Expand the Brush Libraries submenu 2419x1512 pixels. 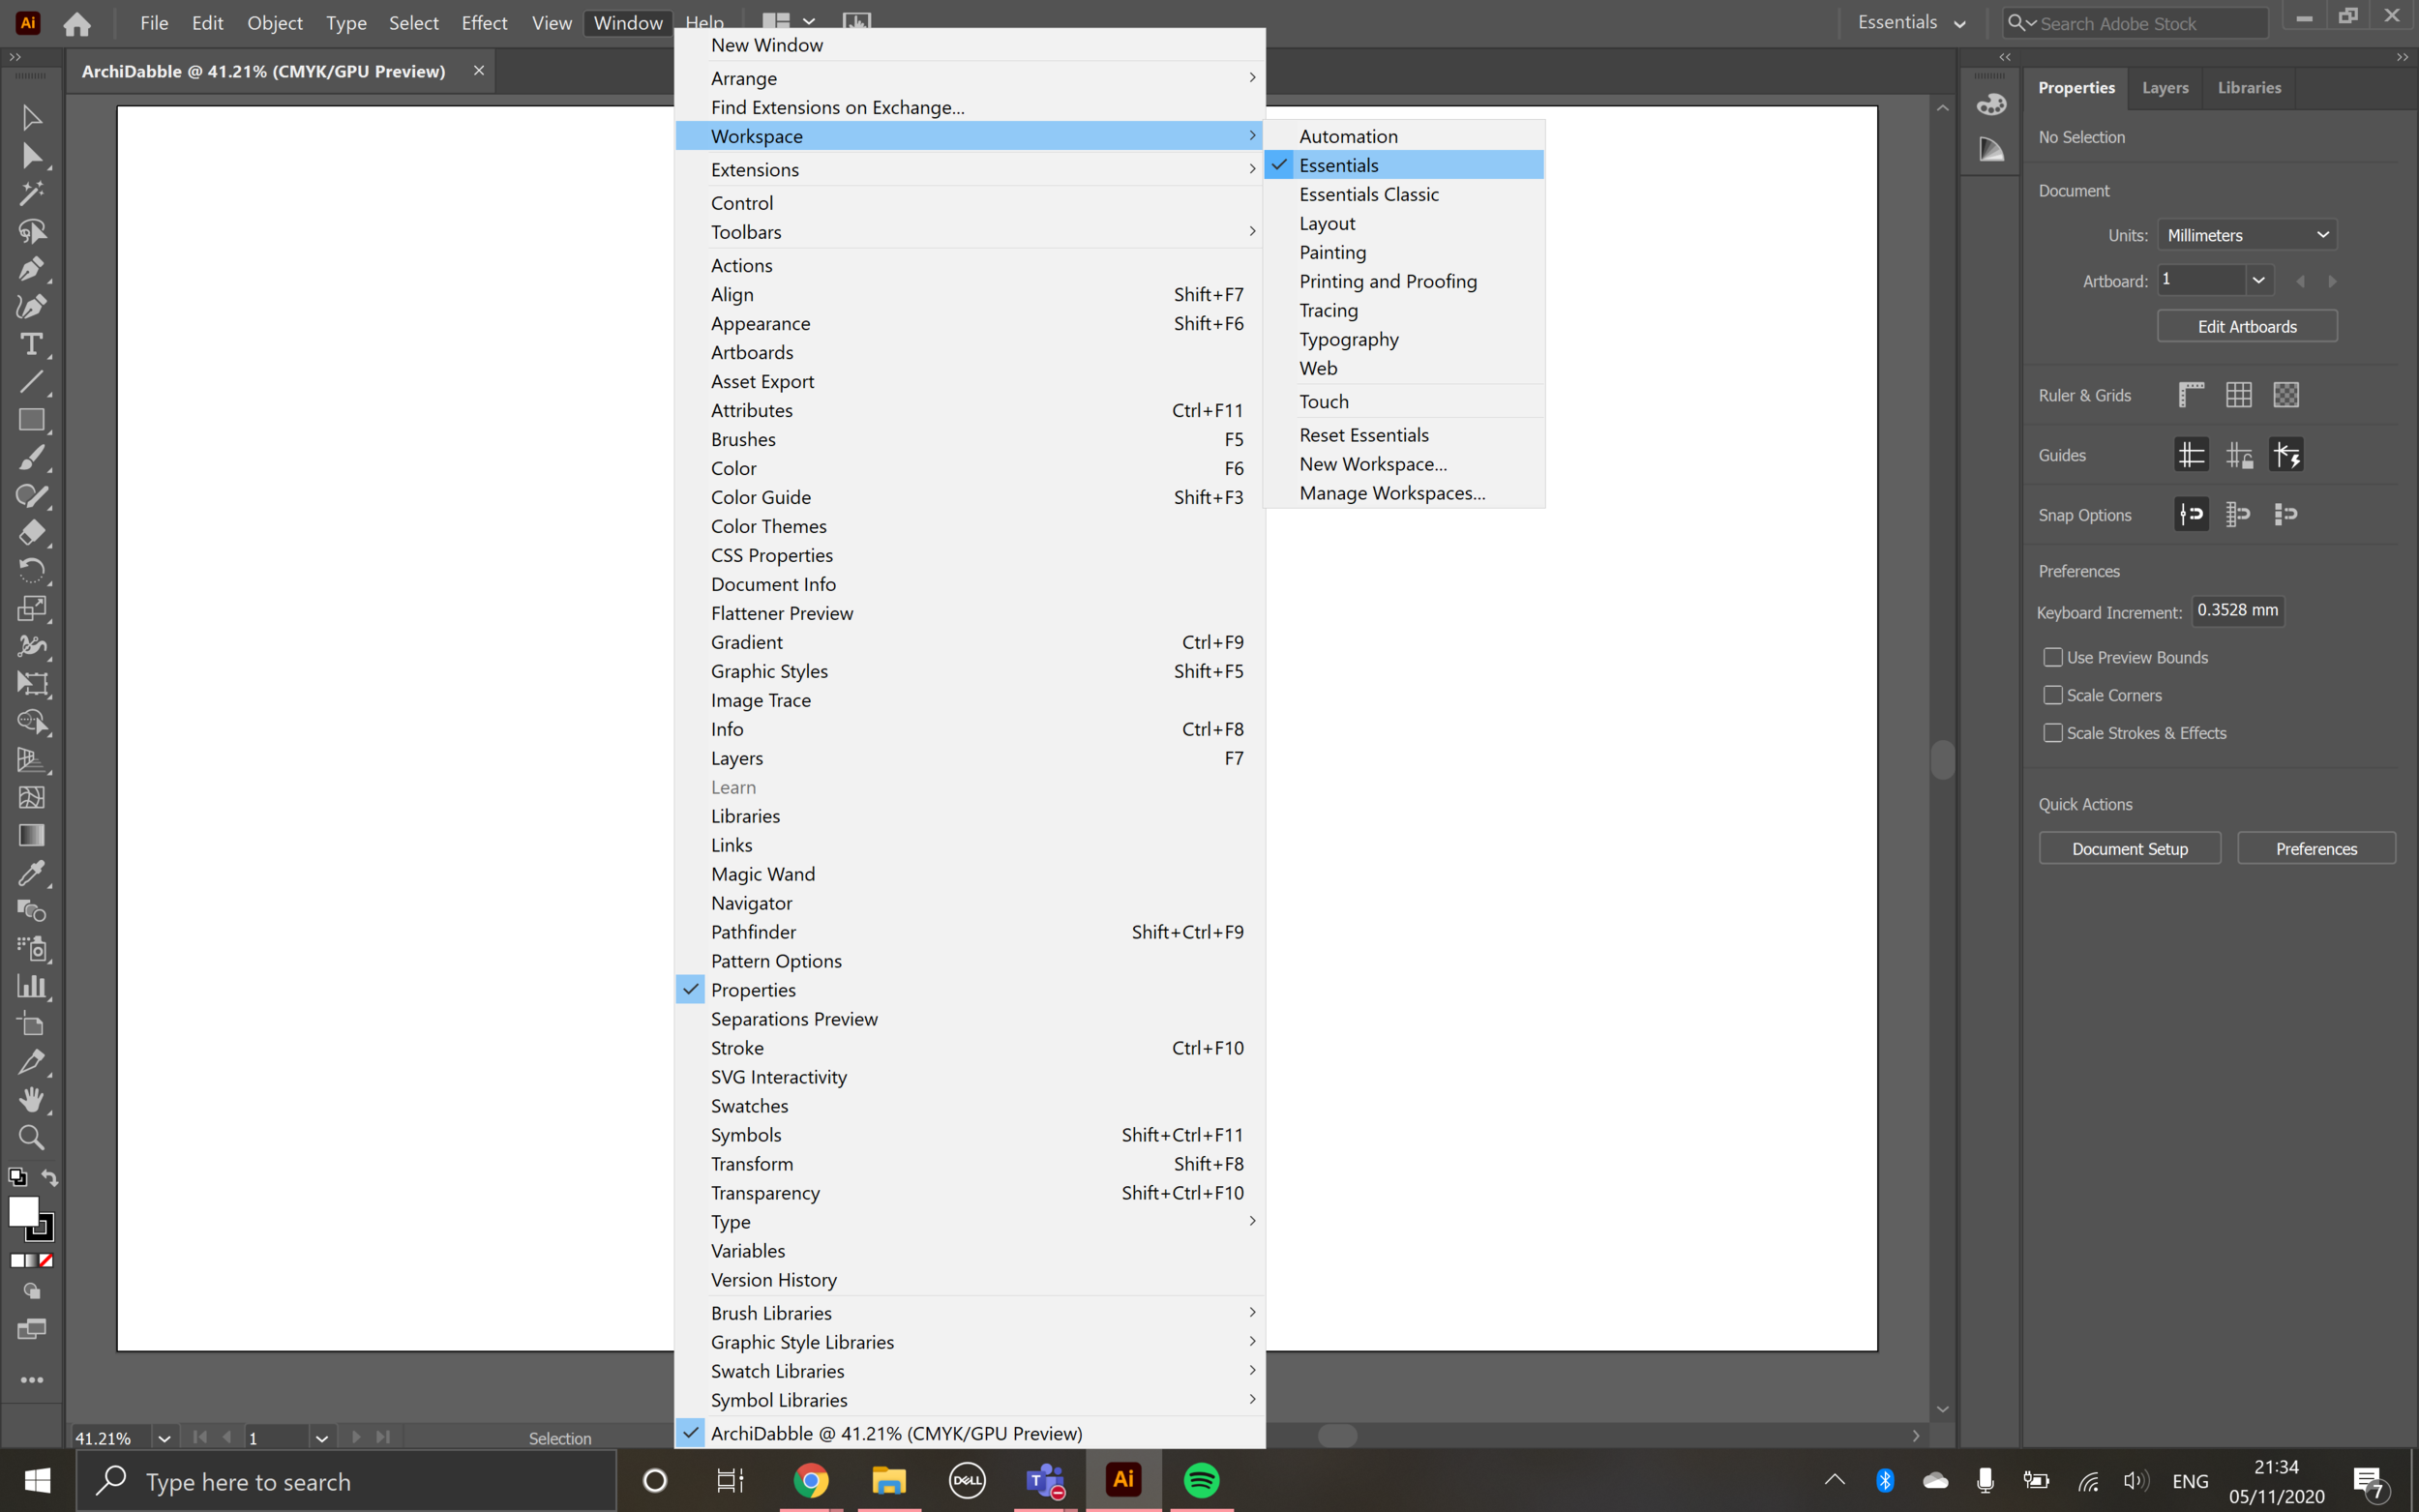pos(969,1313)
